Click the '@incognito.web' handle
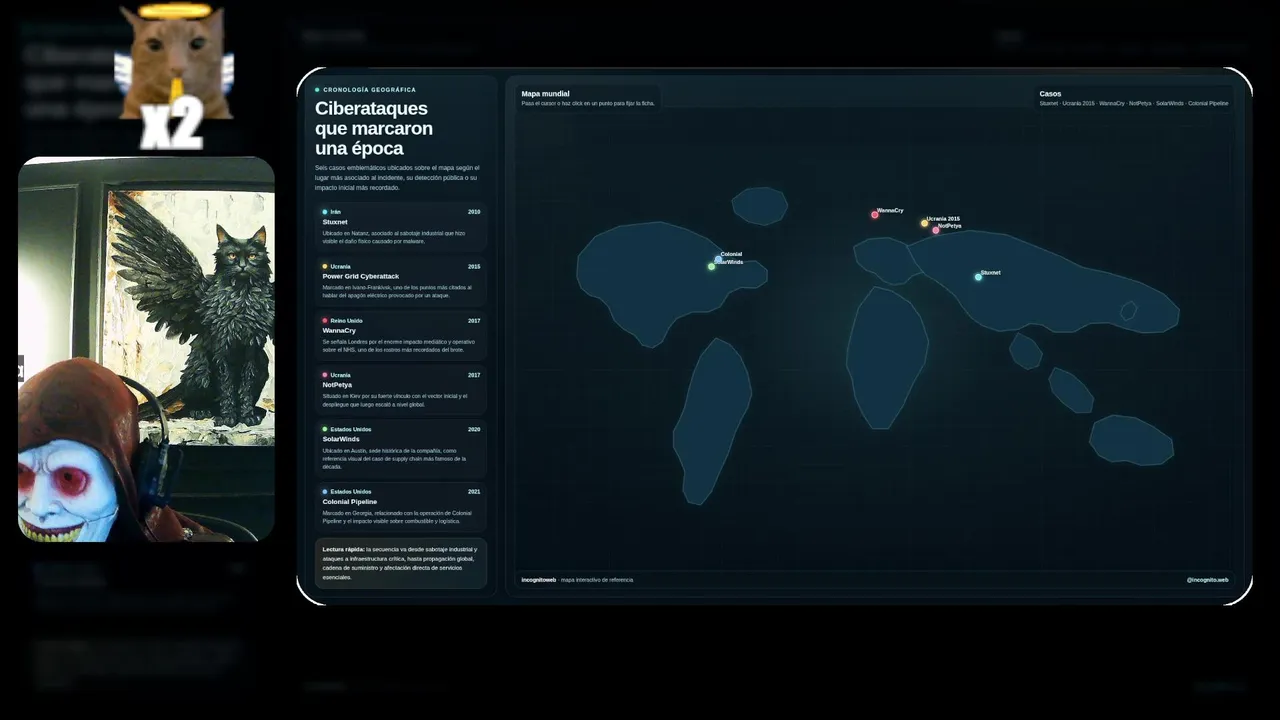 [1207, 580]
